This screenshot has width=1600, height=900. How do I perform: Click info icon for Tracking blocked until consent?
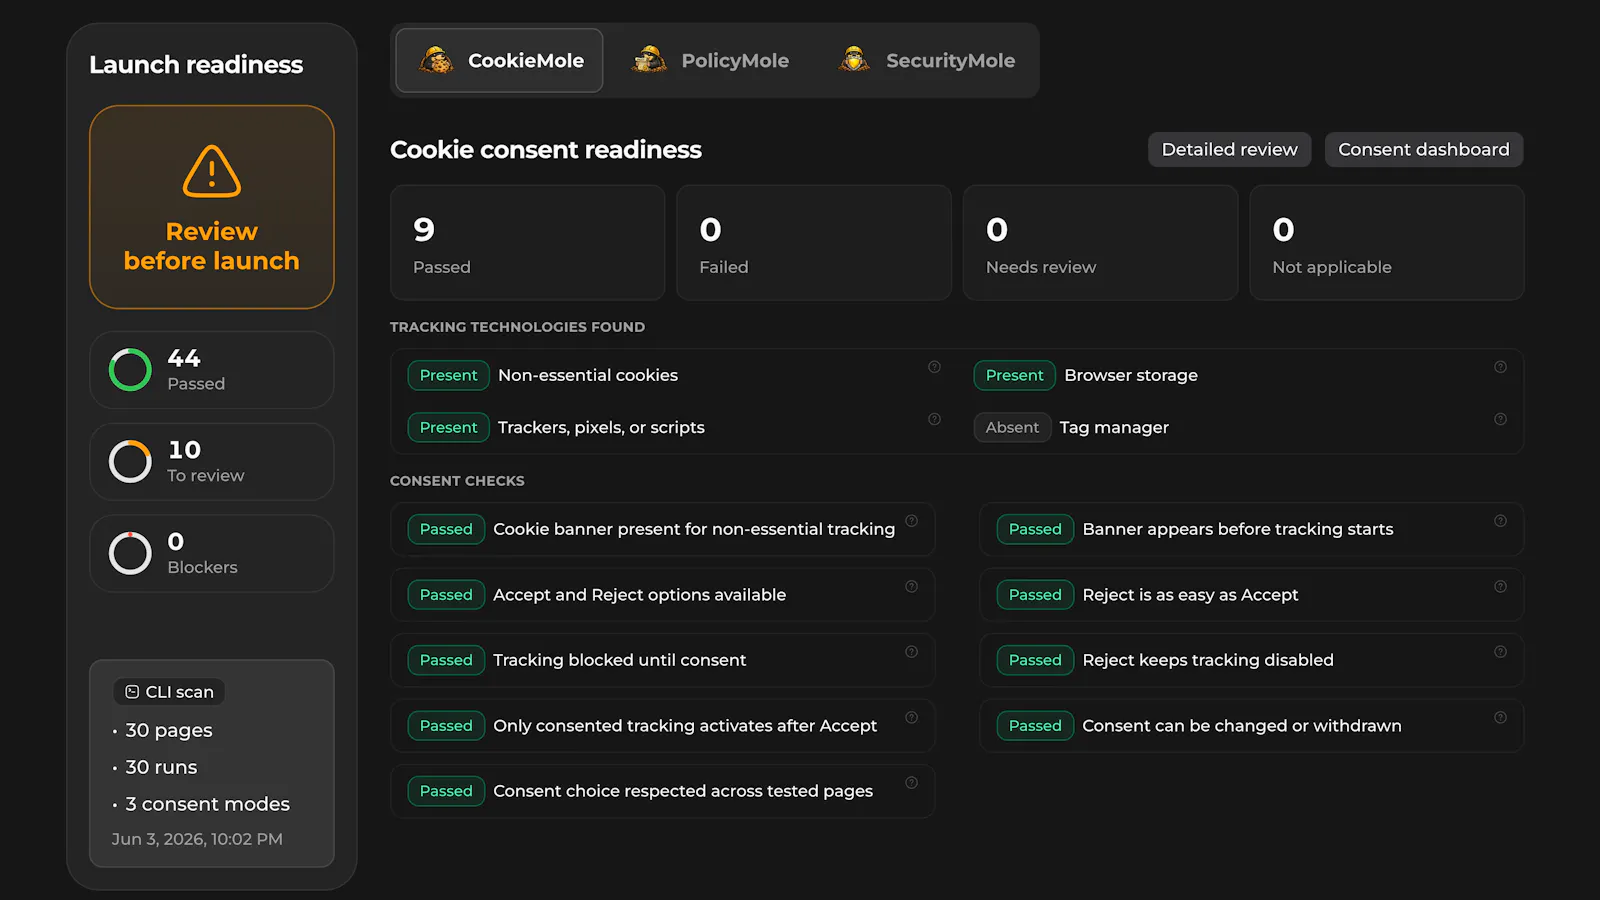(911, 652)
